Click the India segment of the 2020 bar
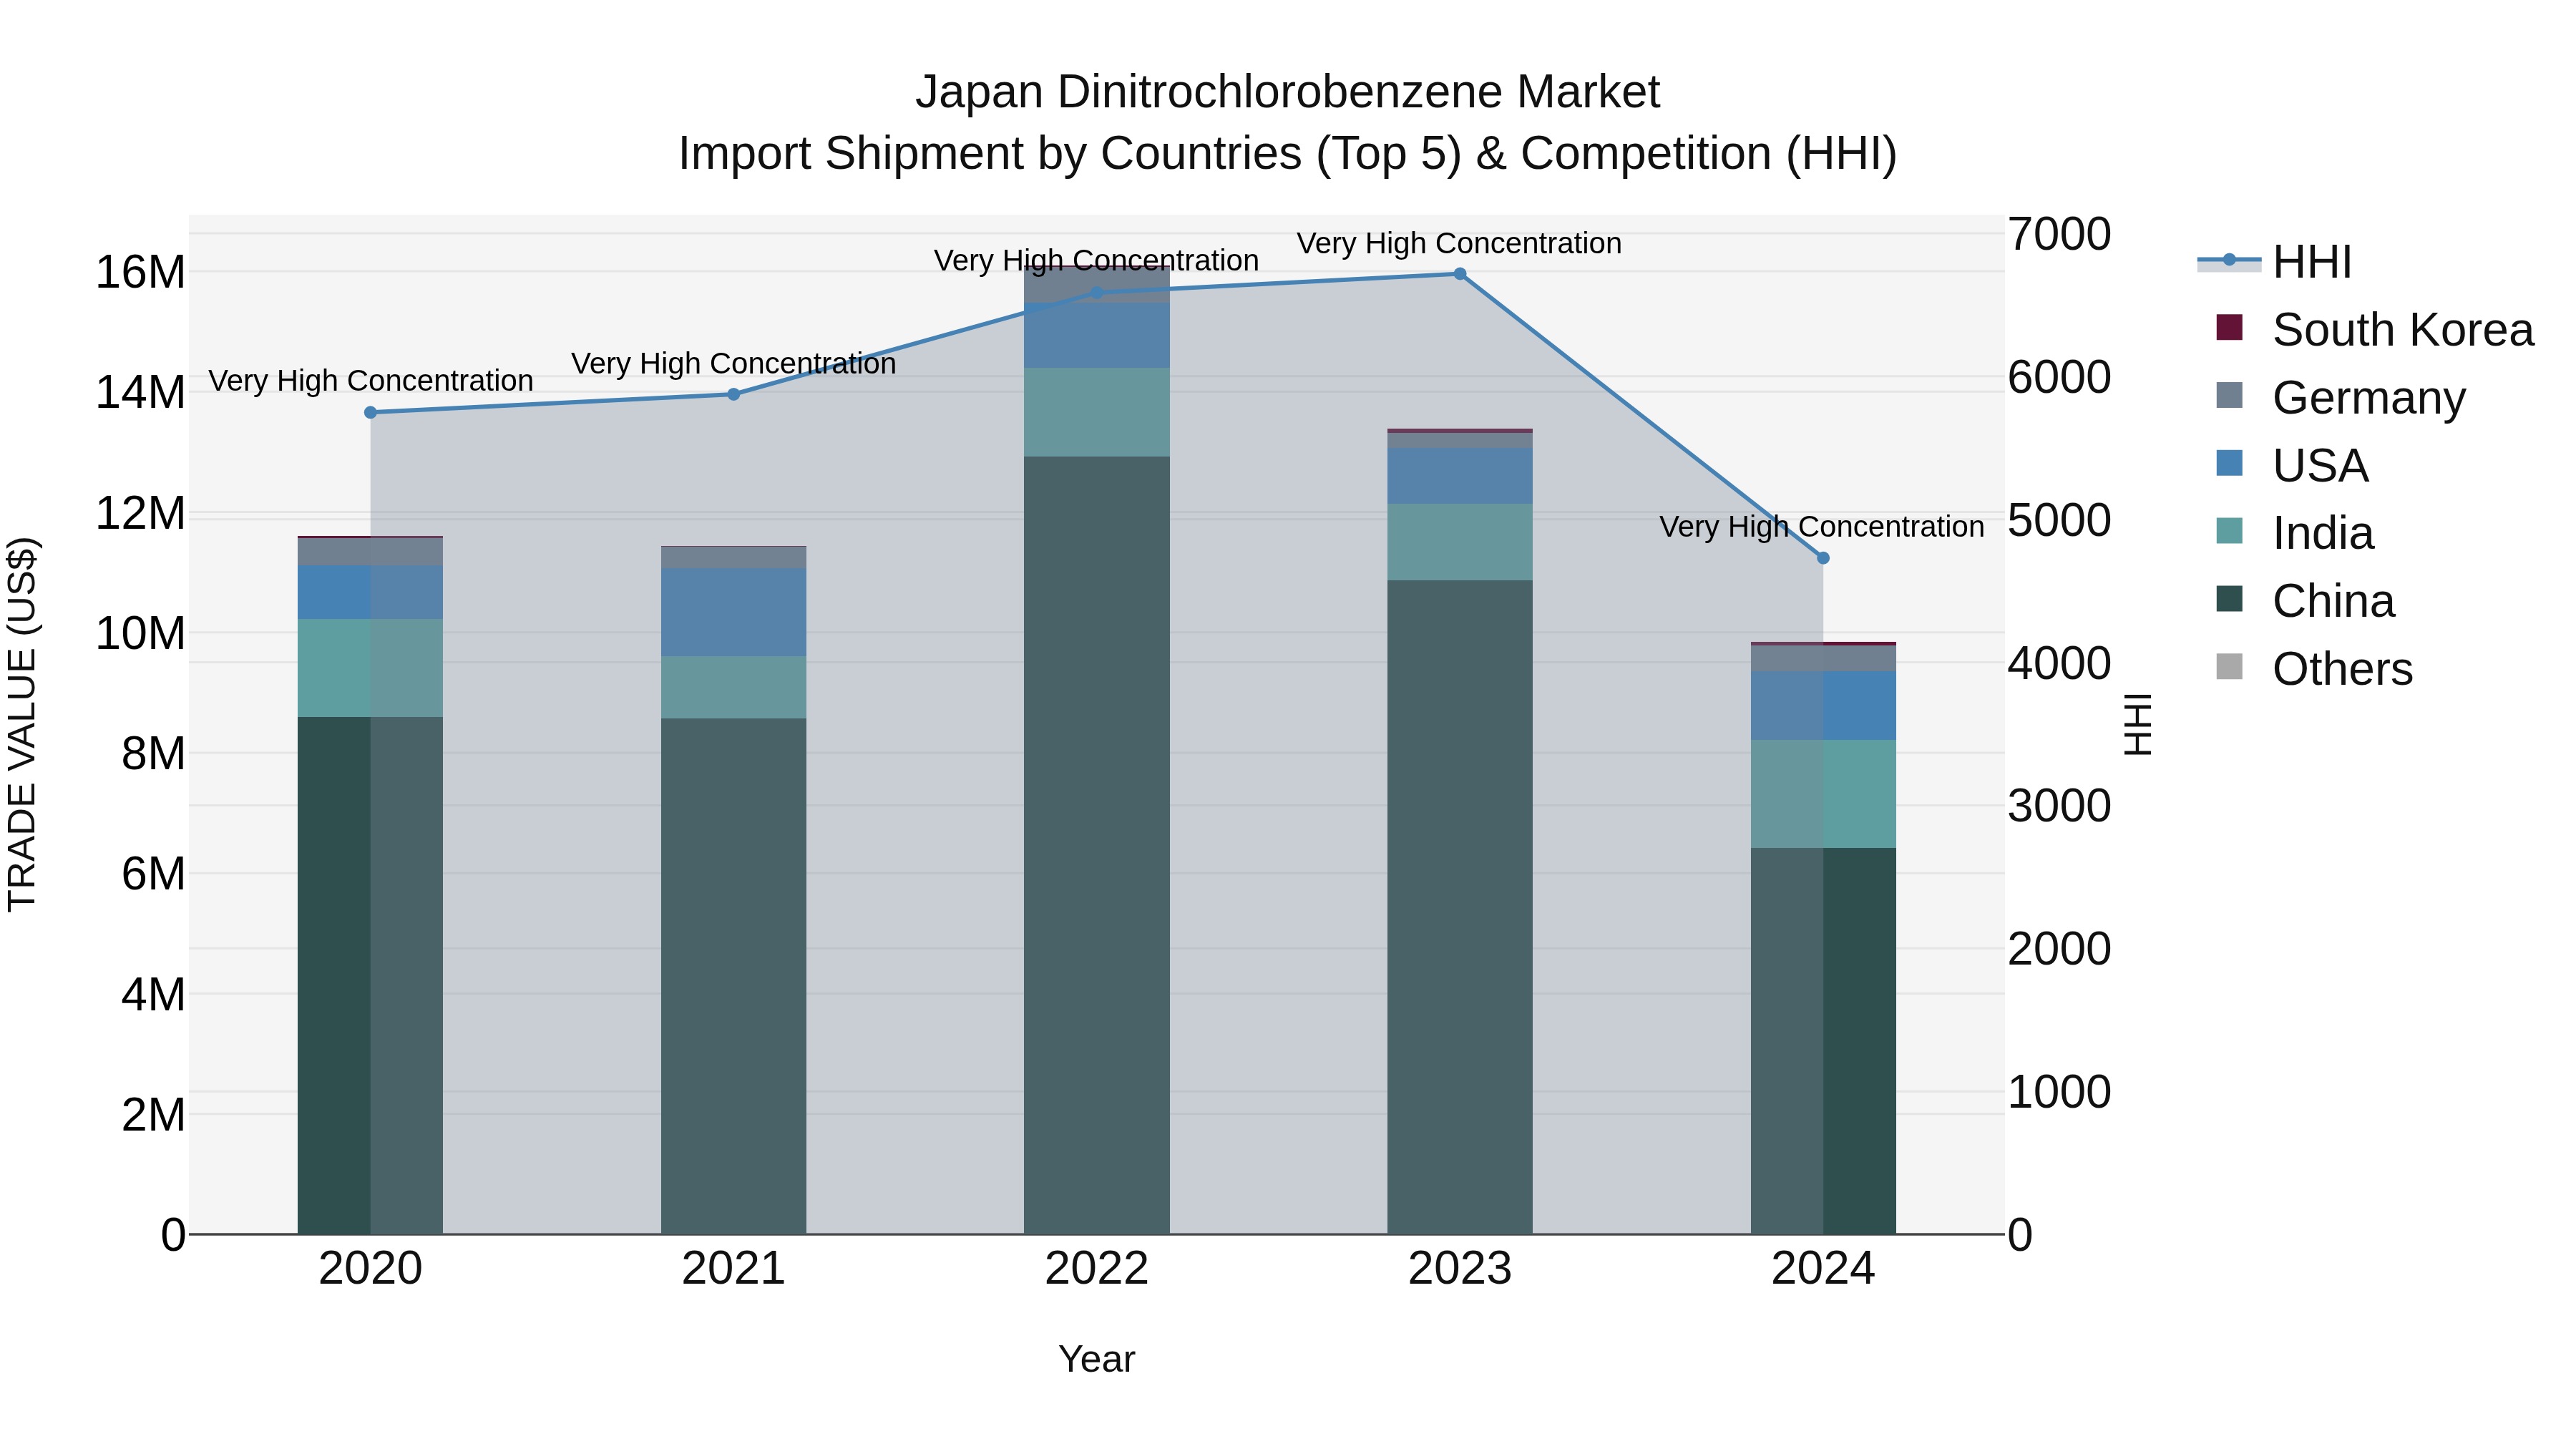The image size is (2576, 1449). (x=370, y=668)
